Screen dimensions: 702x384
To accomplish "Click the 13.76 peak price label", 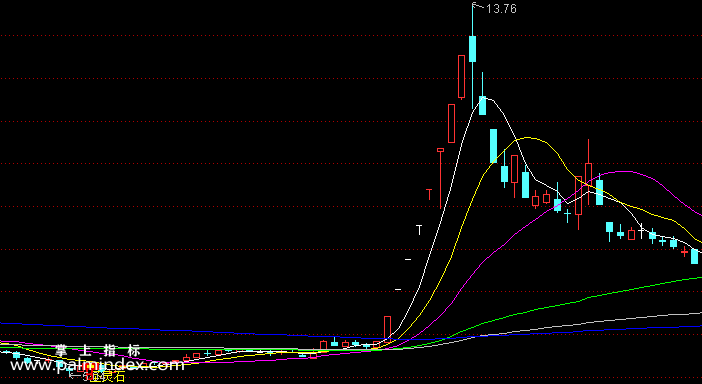I will [x=501, y=9].
